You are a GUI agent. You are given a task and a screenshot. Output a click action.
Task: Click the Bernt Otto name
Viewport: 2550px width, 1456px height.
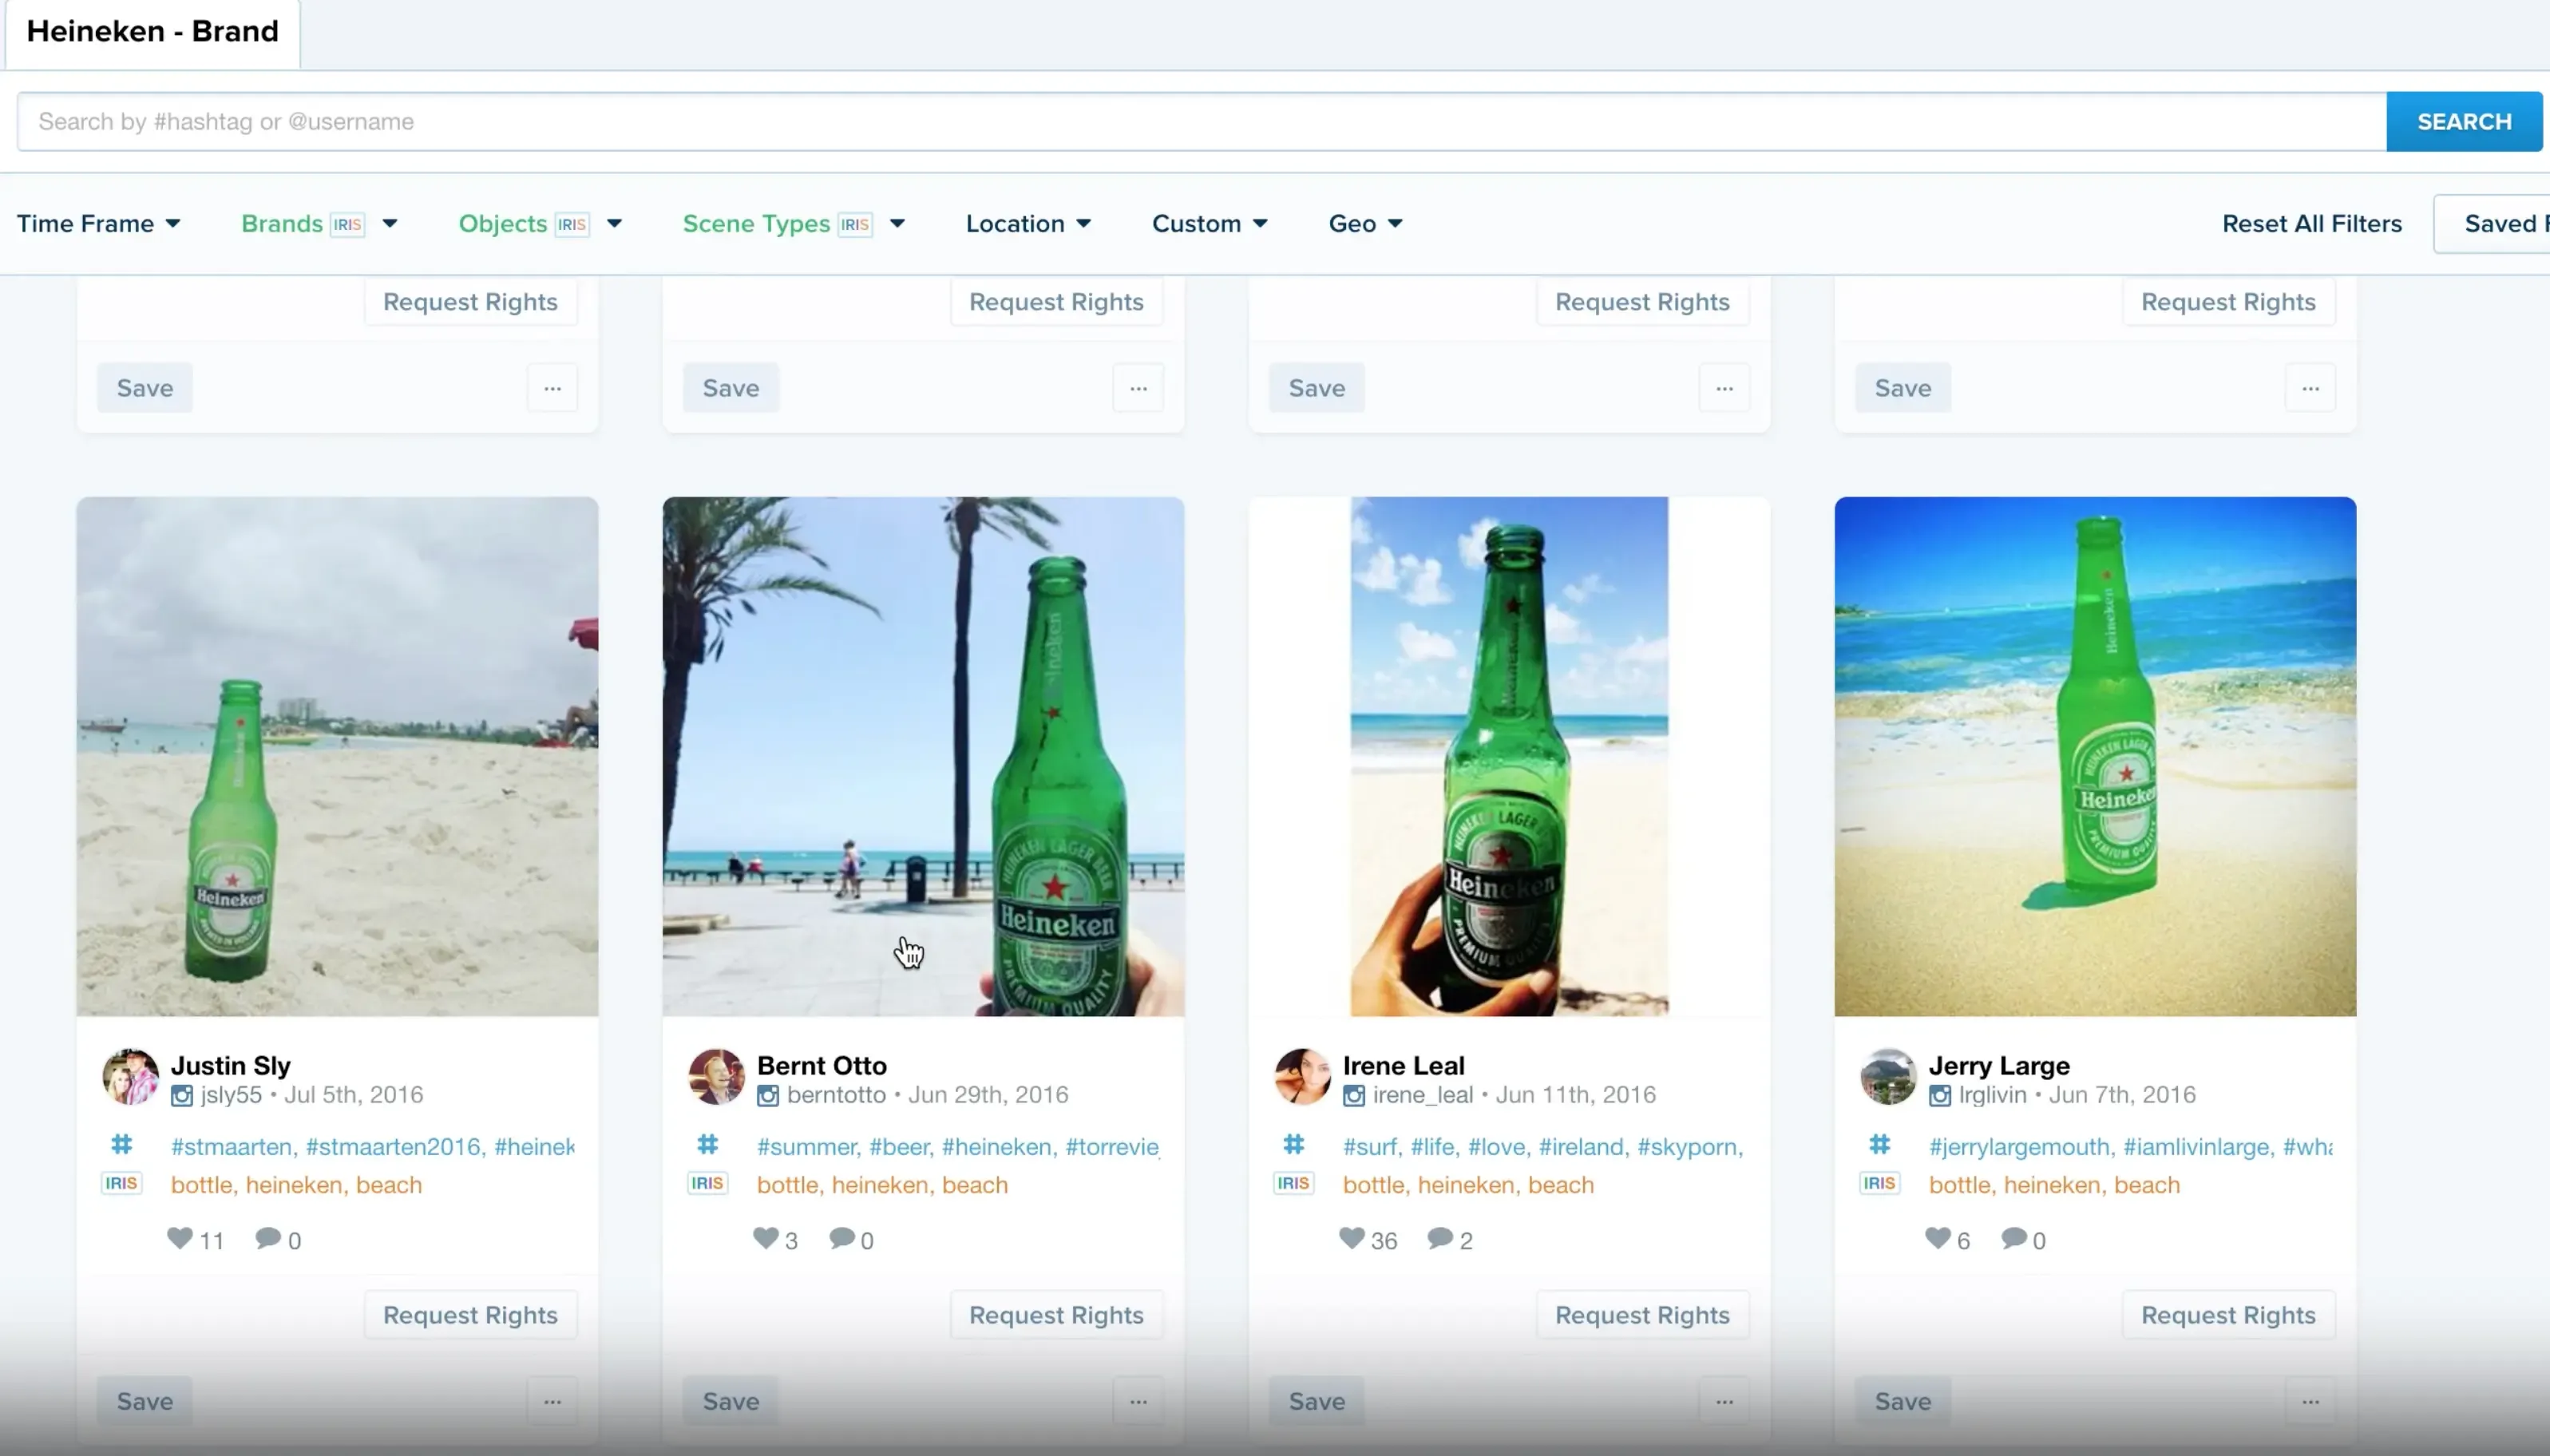pos(822,1066)
